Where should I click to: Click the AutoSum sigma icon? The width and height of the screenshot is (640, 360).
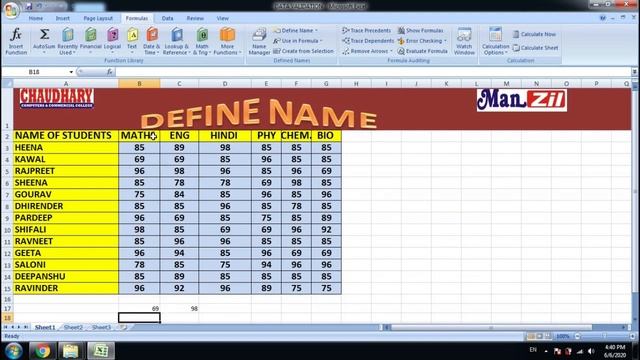coord(44,35)
